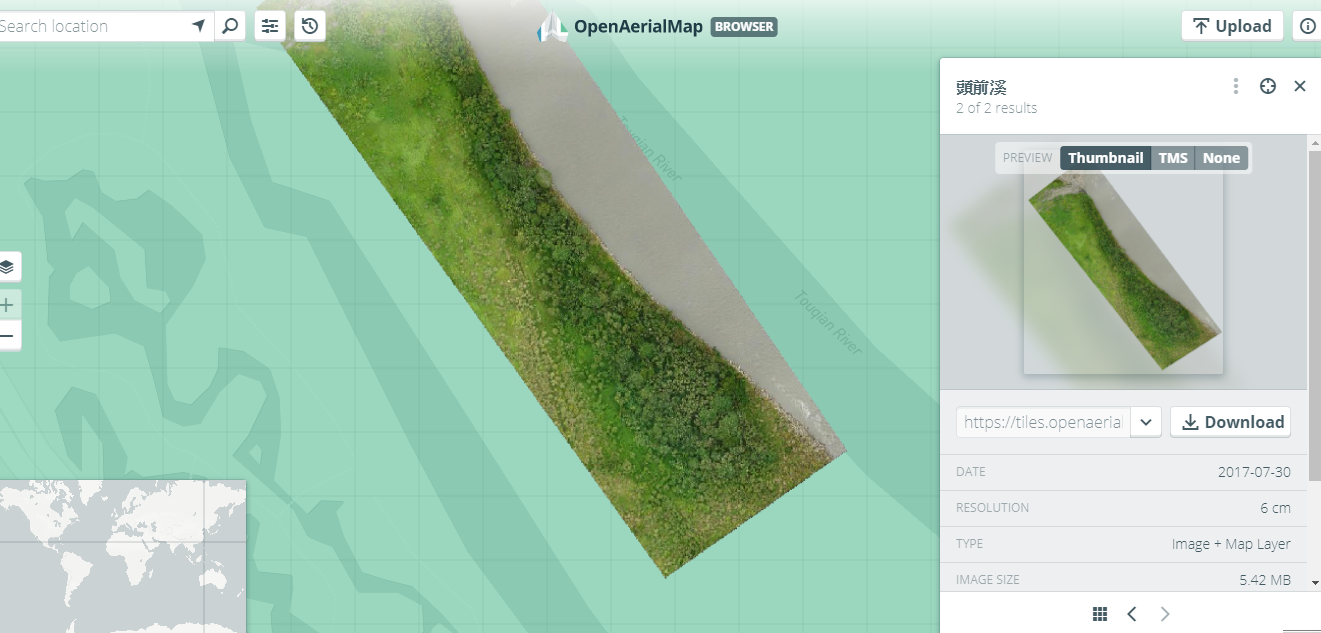Click the panel scrollbar up arrow

[x=1314, y=143]
